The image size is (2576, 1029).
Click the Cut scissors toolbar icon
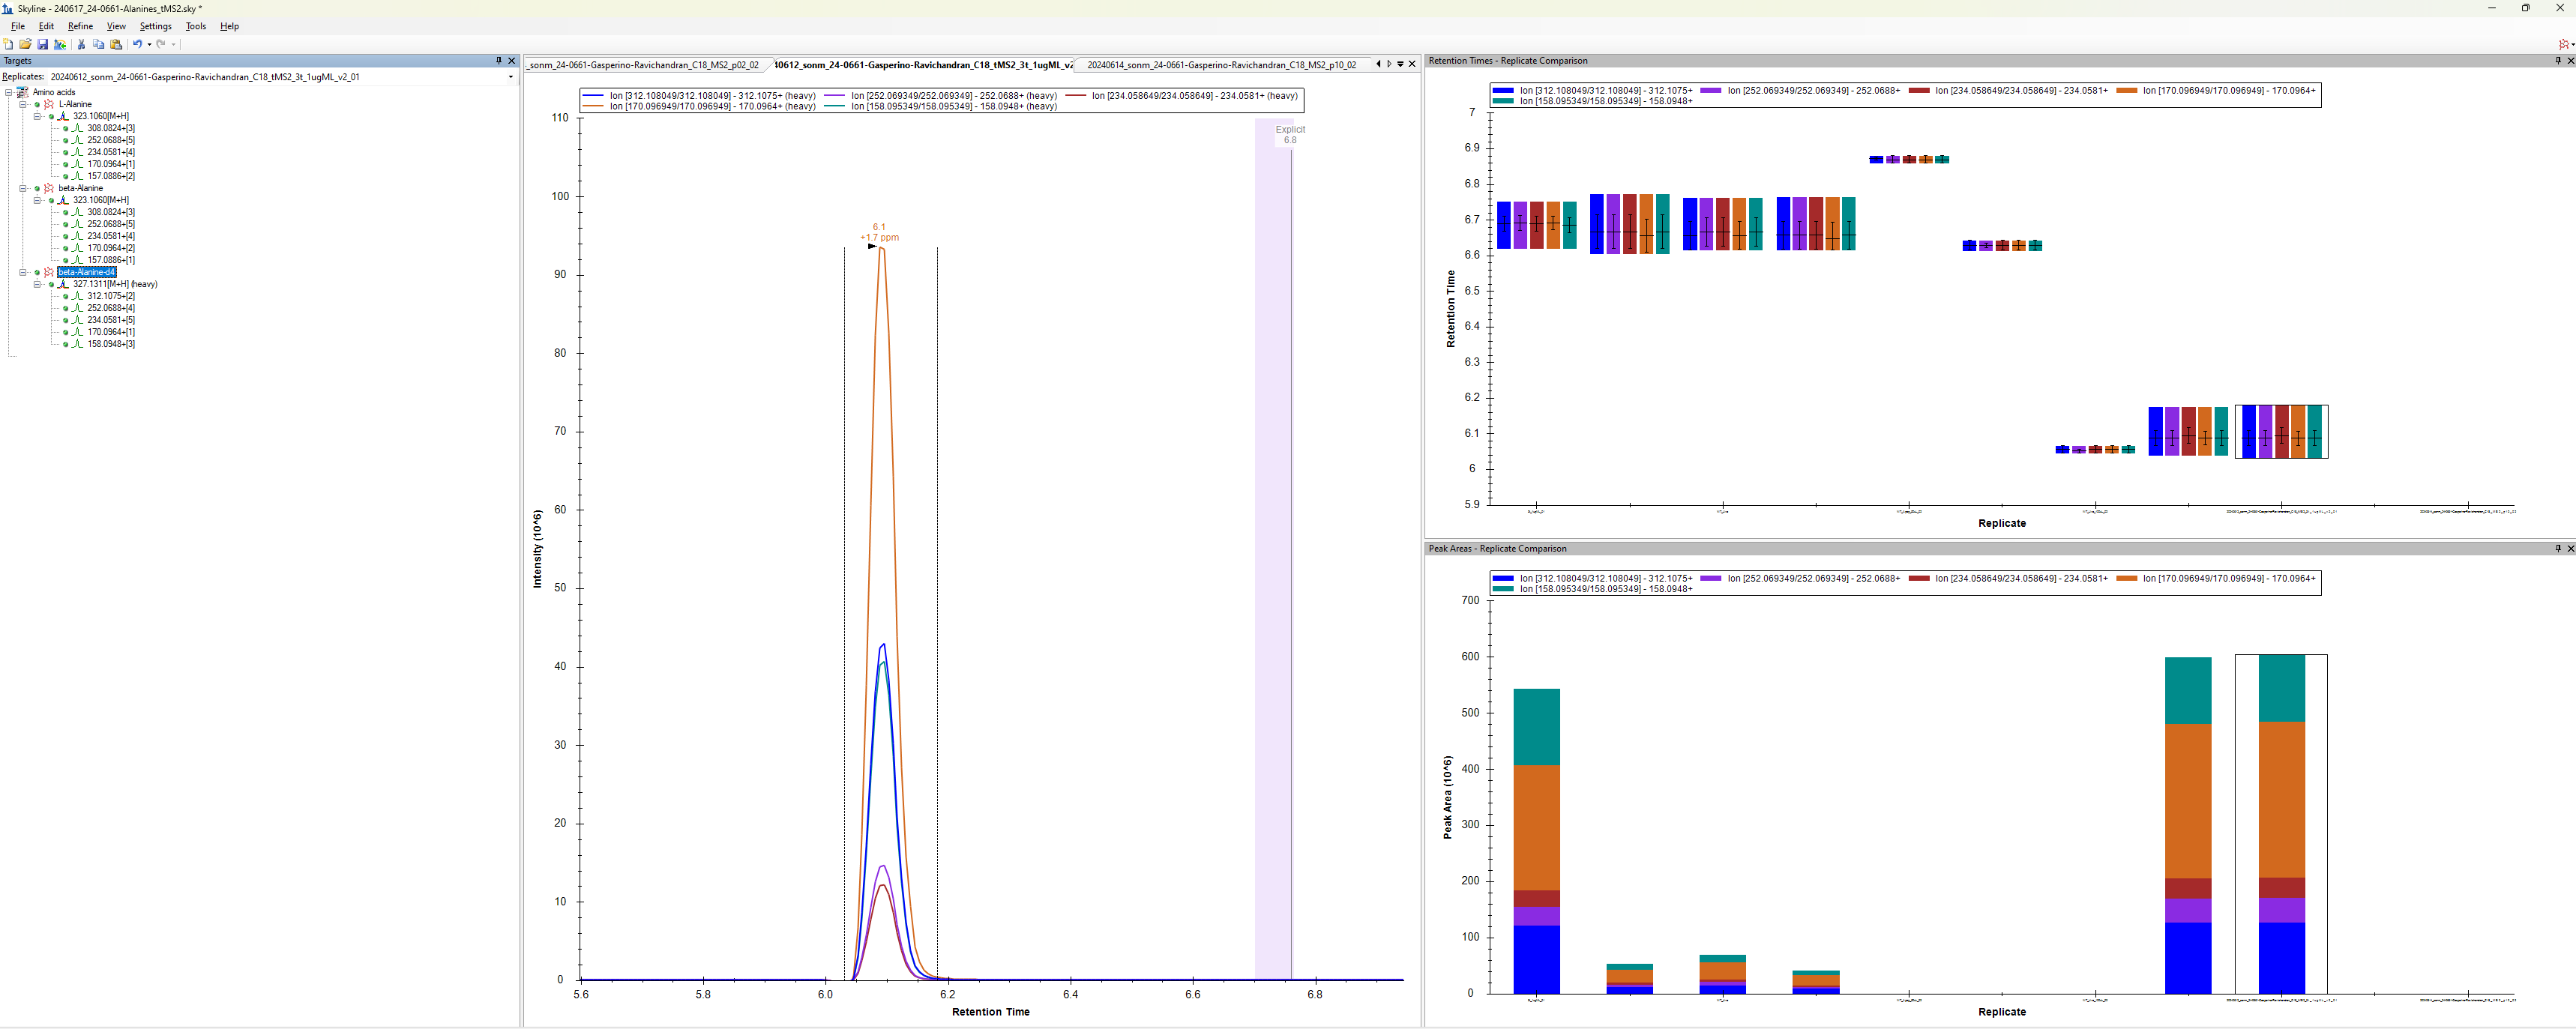click(81, 44)
